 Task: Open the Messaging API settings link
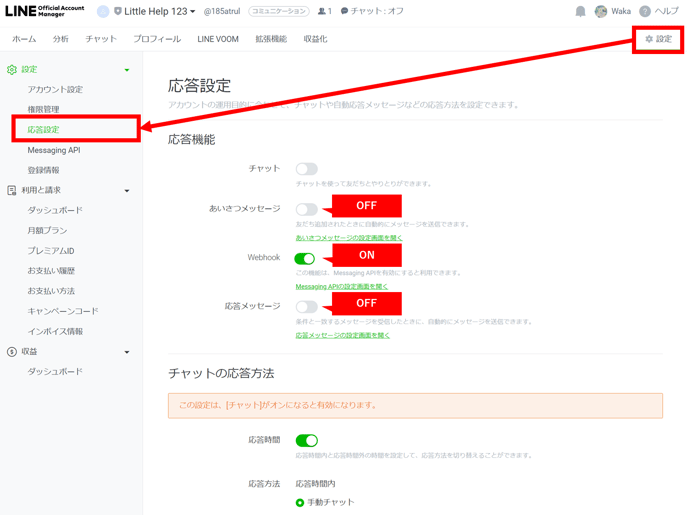point(342,287)
